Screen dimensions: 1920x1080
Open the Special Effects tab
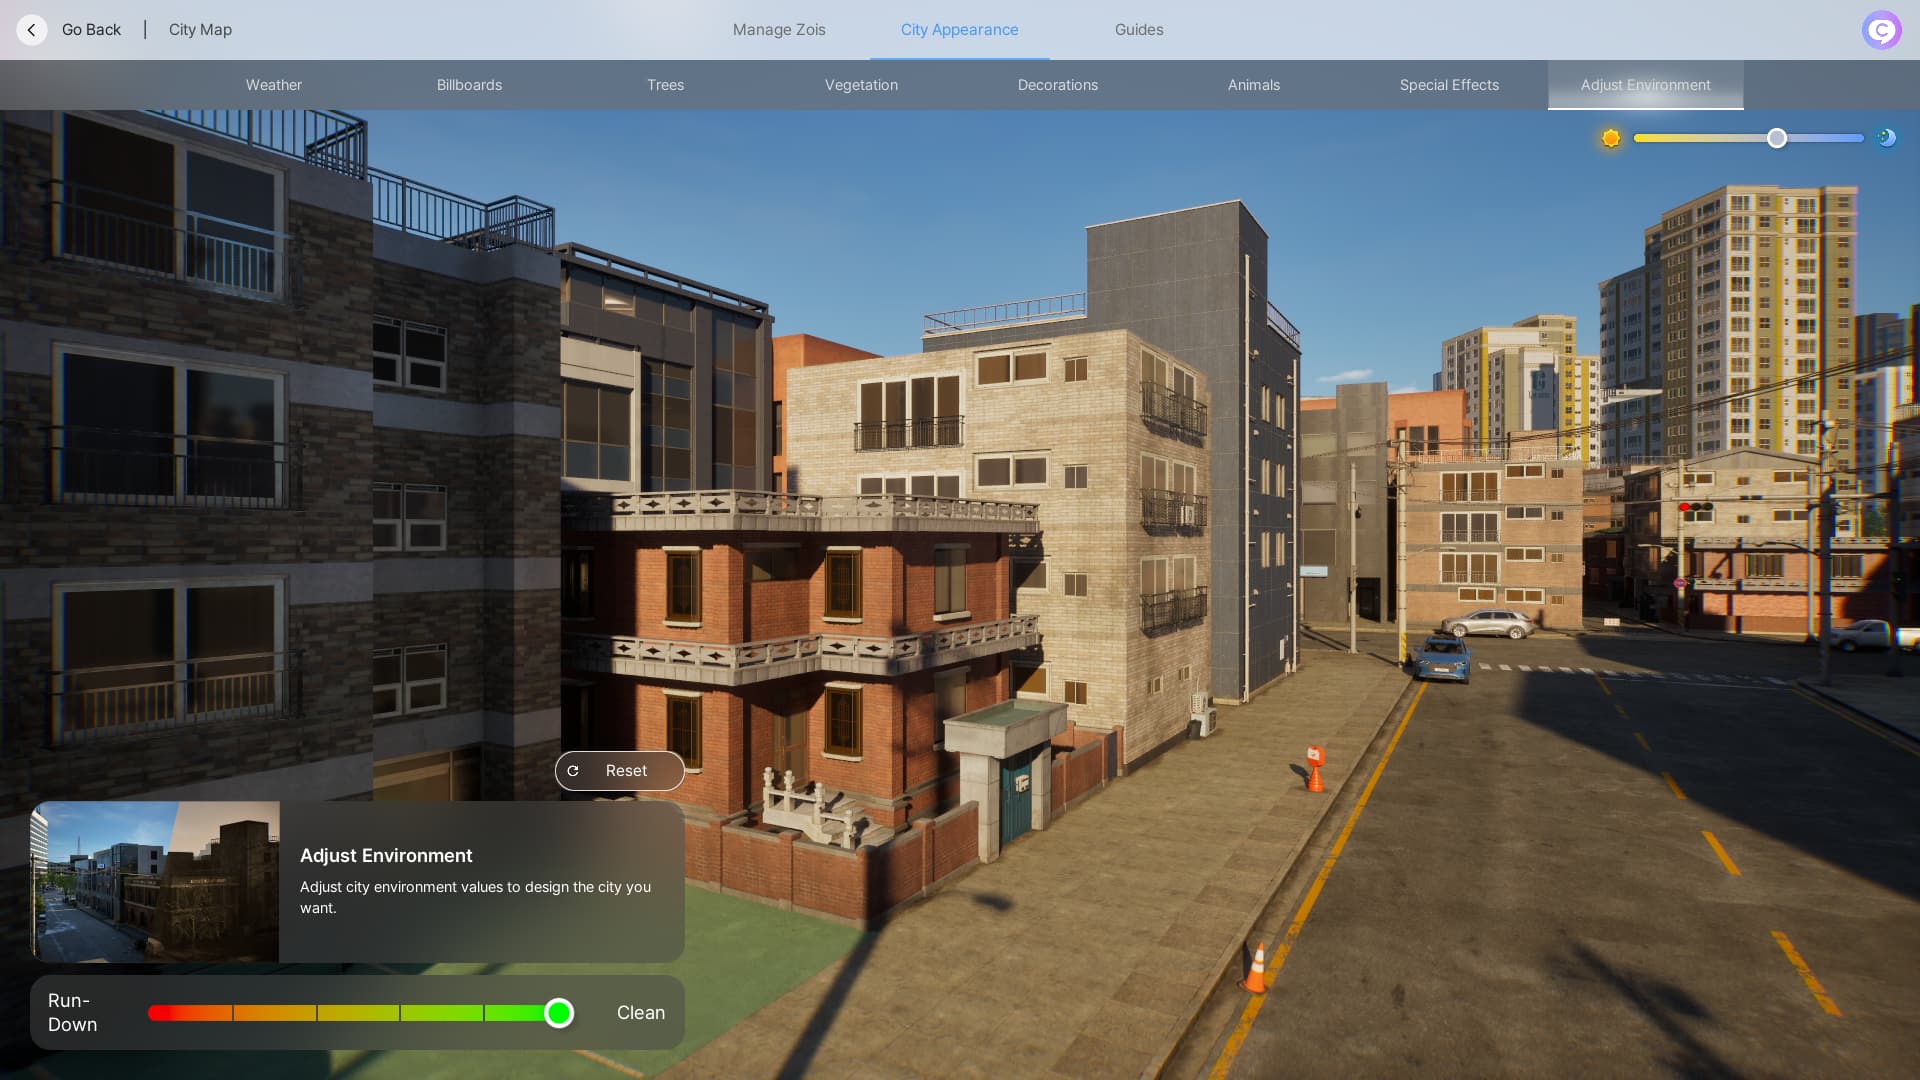pyautogui.click(x=1449, y=85)
